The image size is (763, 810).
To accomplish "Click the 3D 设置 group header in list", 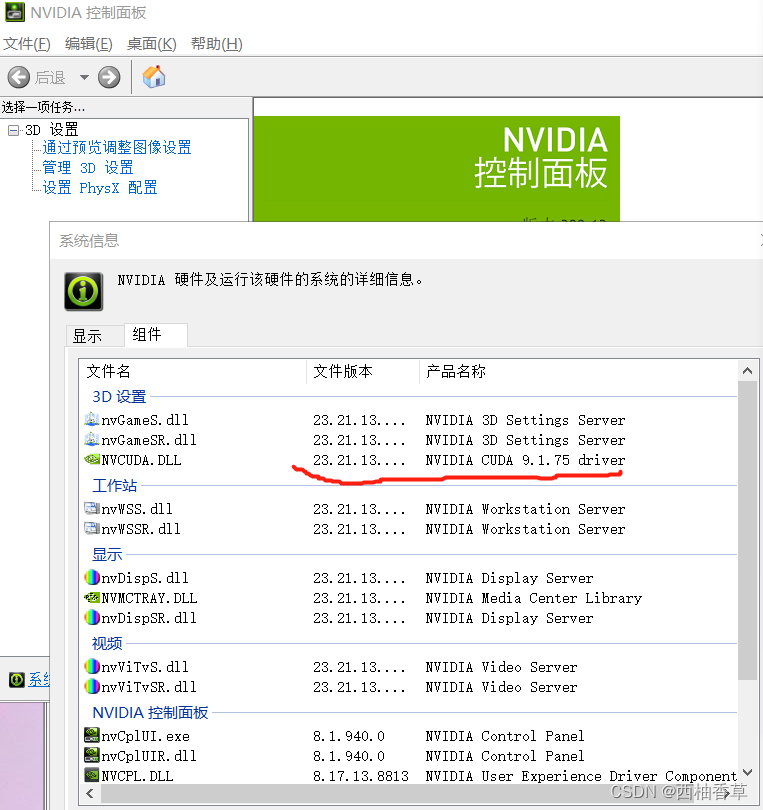I will 119,397.
